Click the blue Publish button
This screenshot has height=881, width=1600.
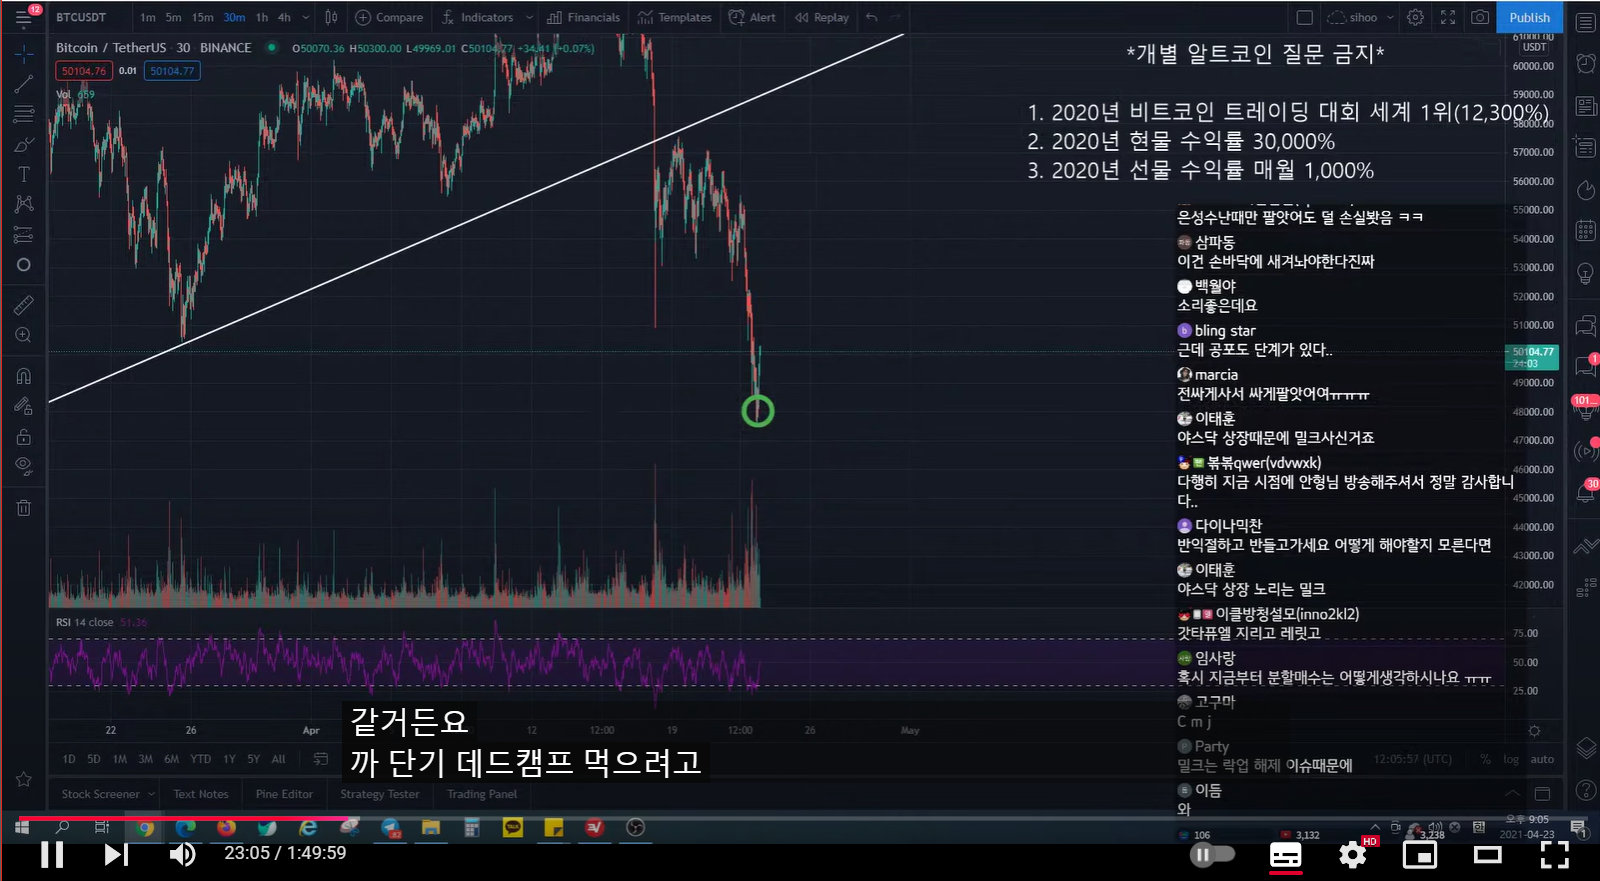click(1530, 17)
